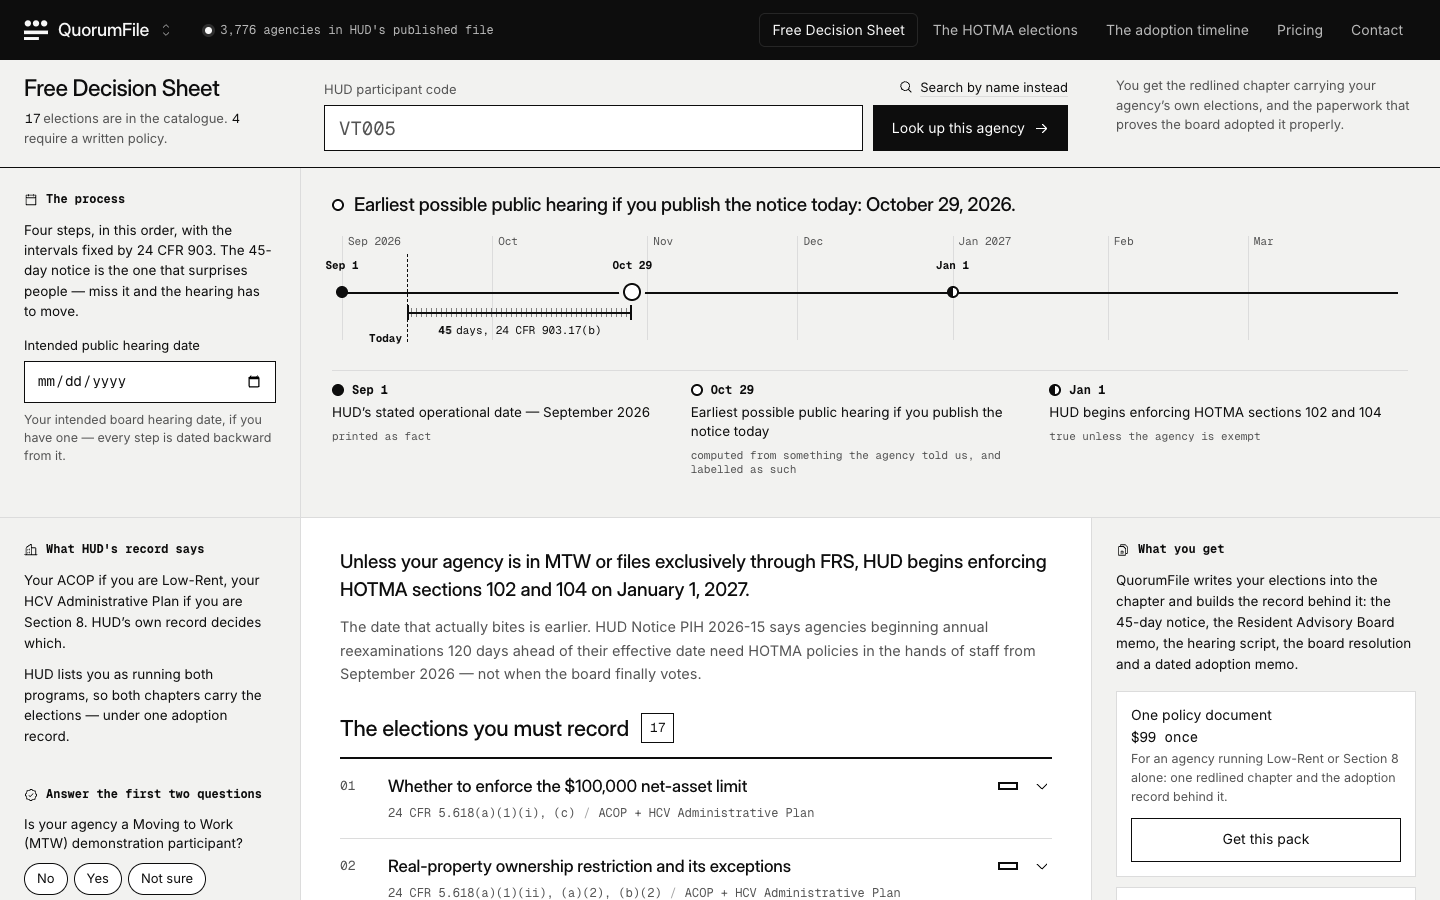The height and width of the screenshot is (900, 1440).
Task: Click the Get this pack button
Action: 1266,840
